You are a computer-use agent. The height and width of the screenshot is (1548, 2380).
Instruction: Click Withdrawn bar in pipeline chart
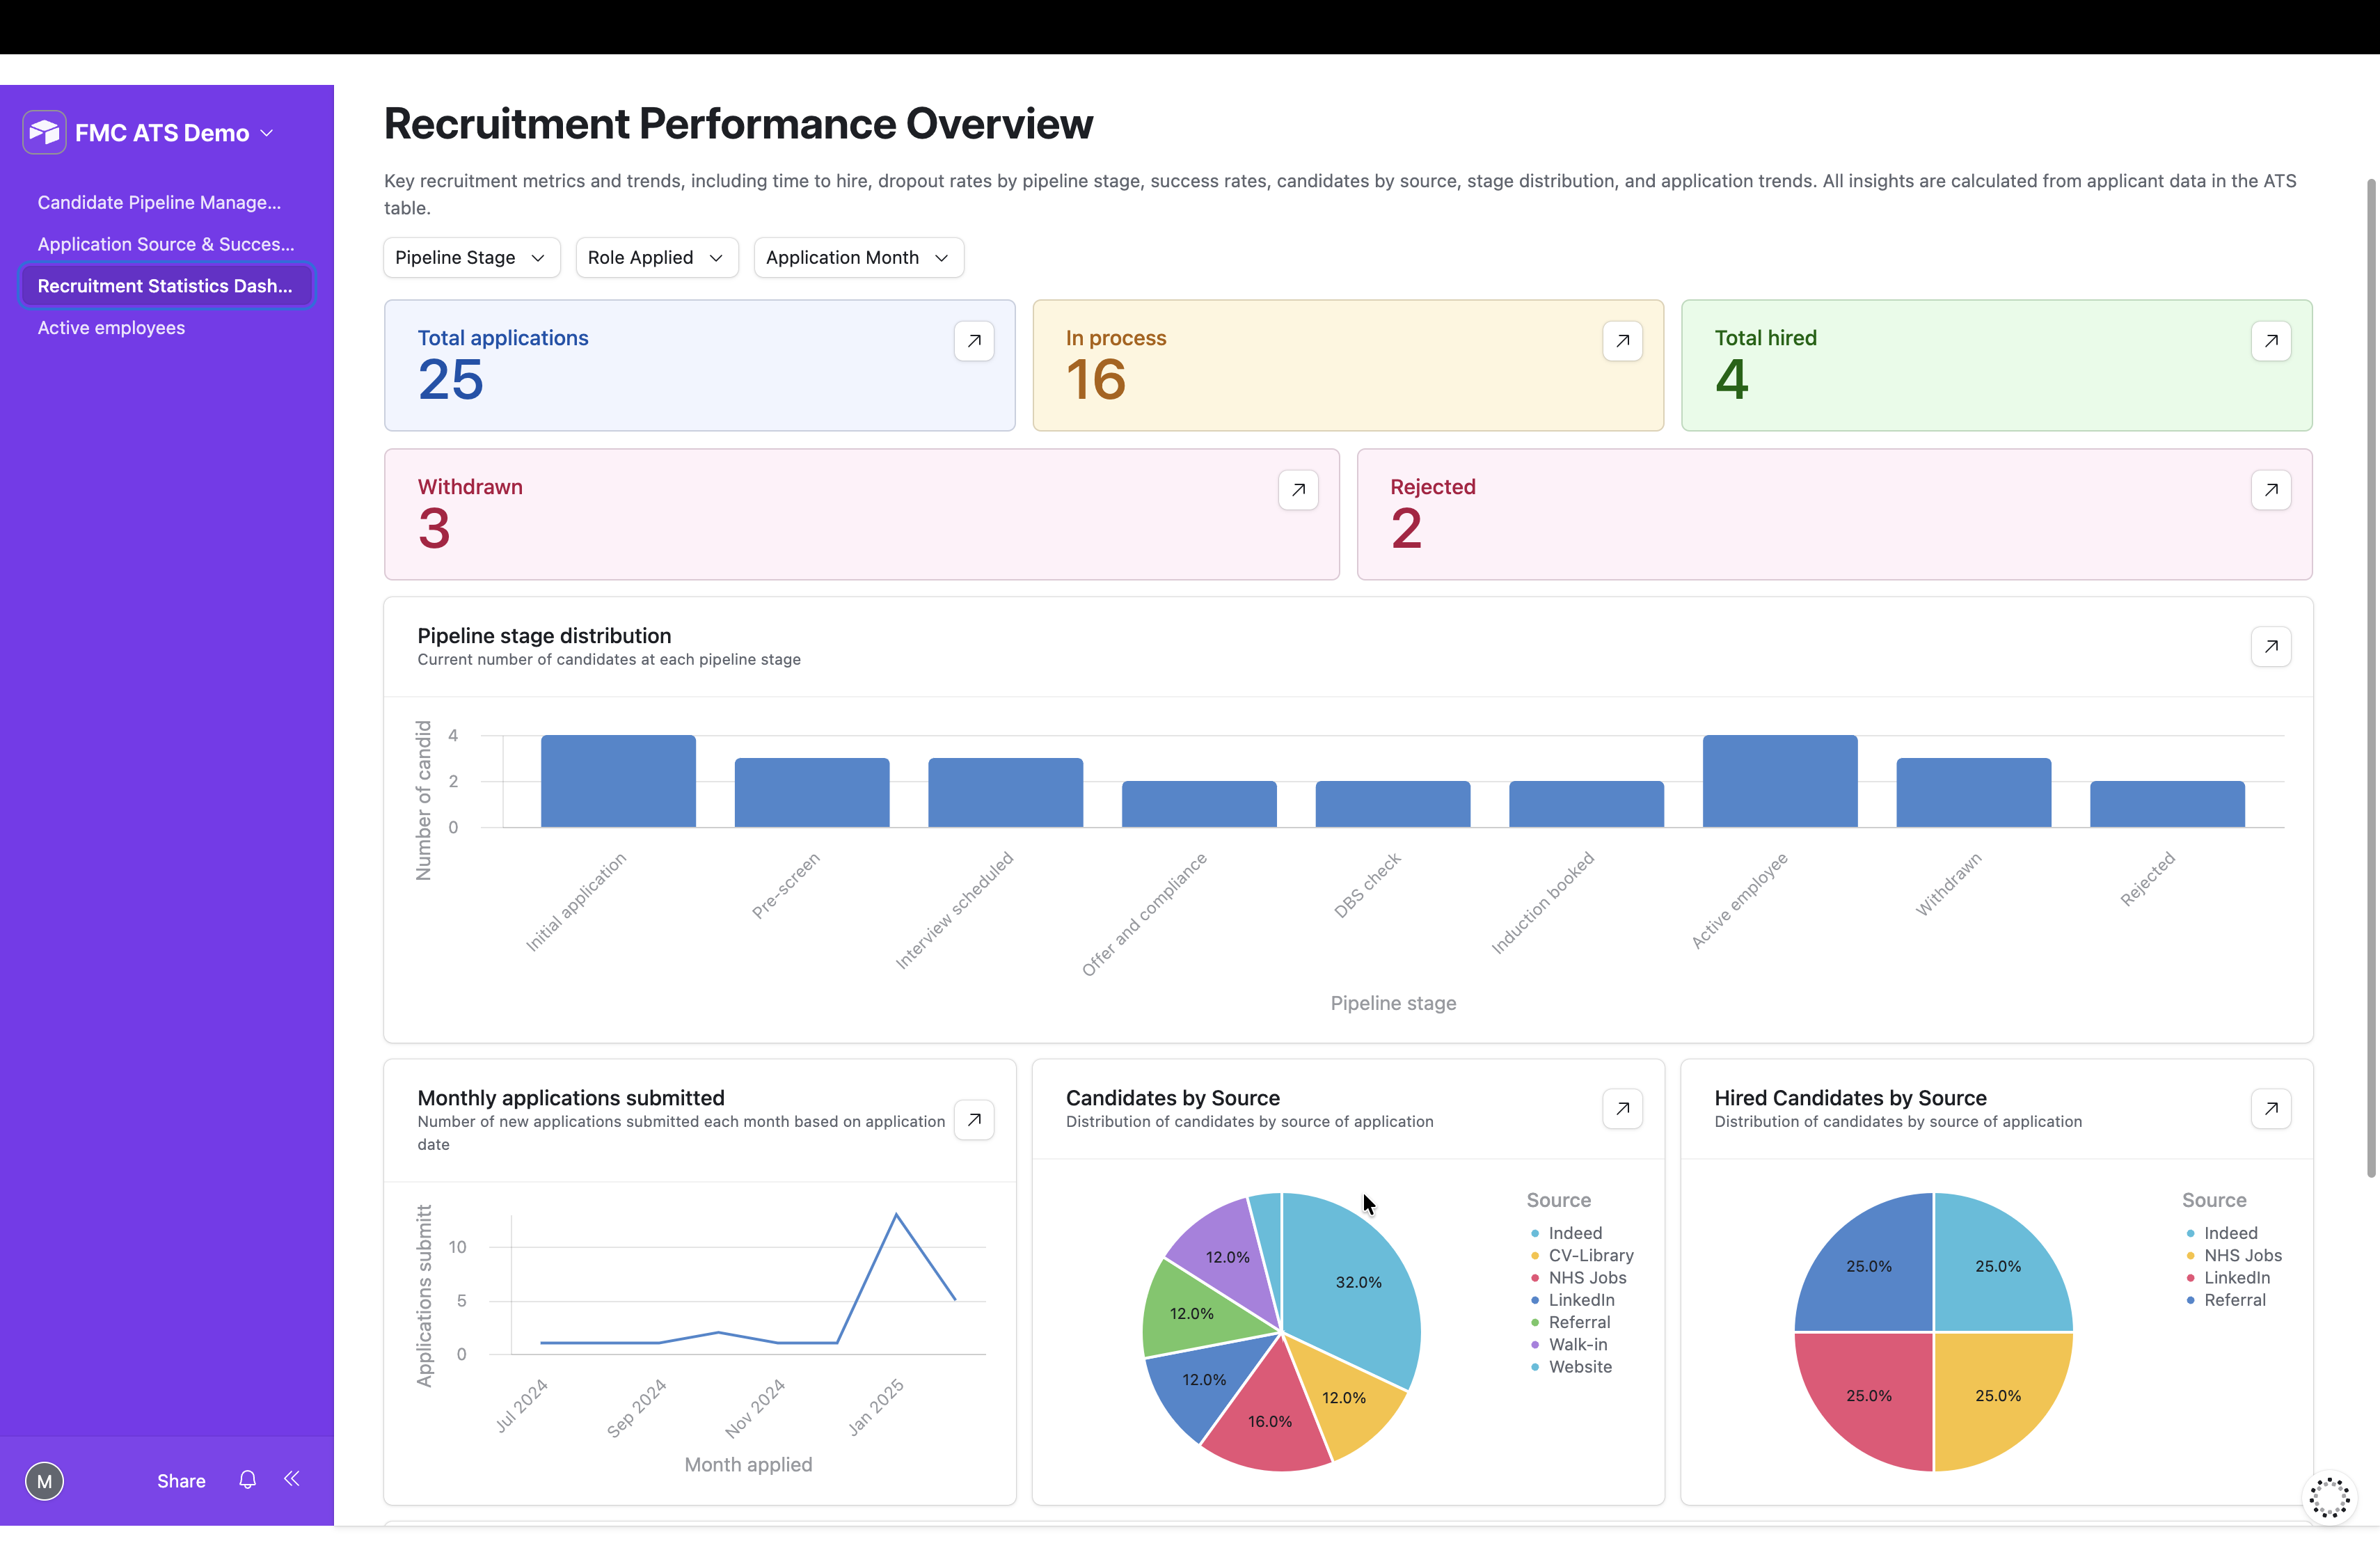[1974, 793]
